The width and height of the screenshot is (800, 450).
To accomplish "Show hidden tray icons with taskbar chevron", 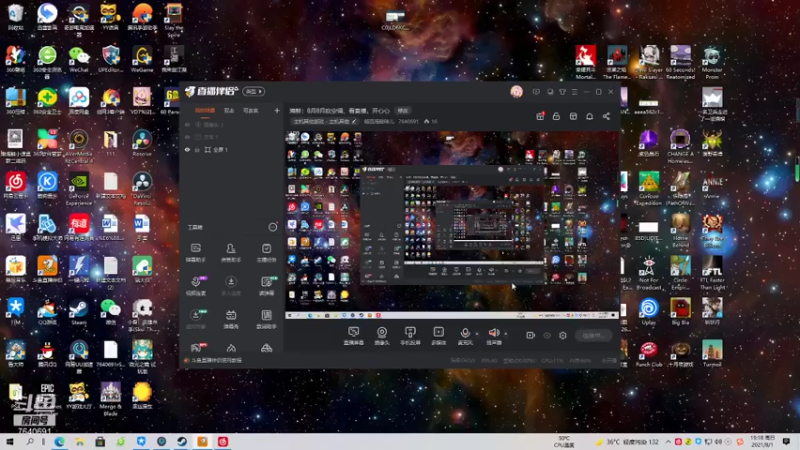I will point(668,442).
